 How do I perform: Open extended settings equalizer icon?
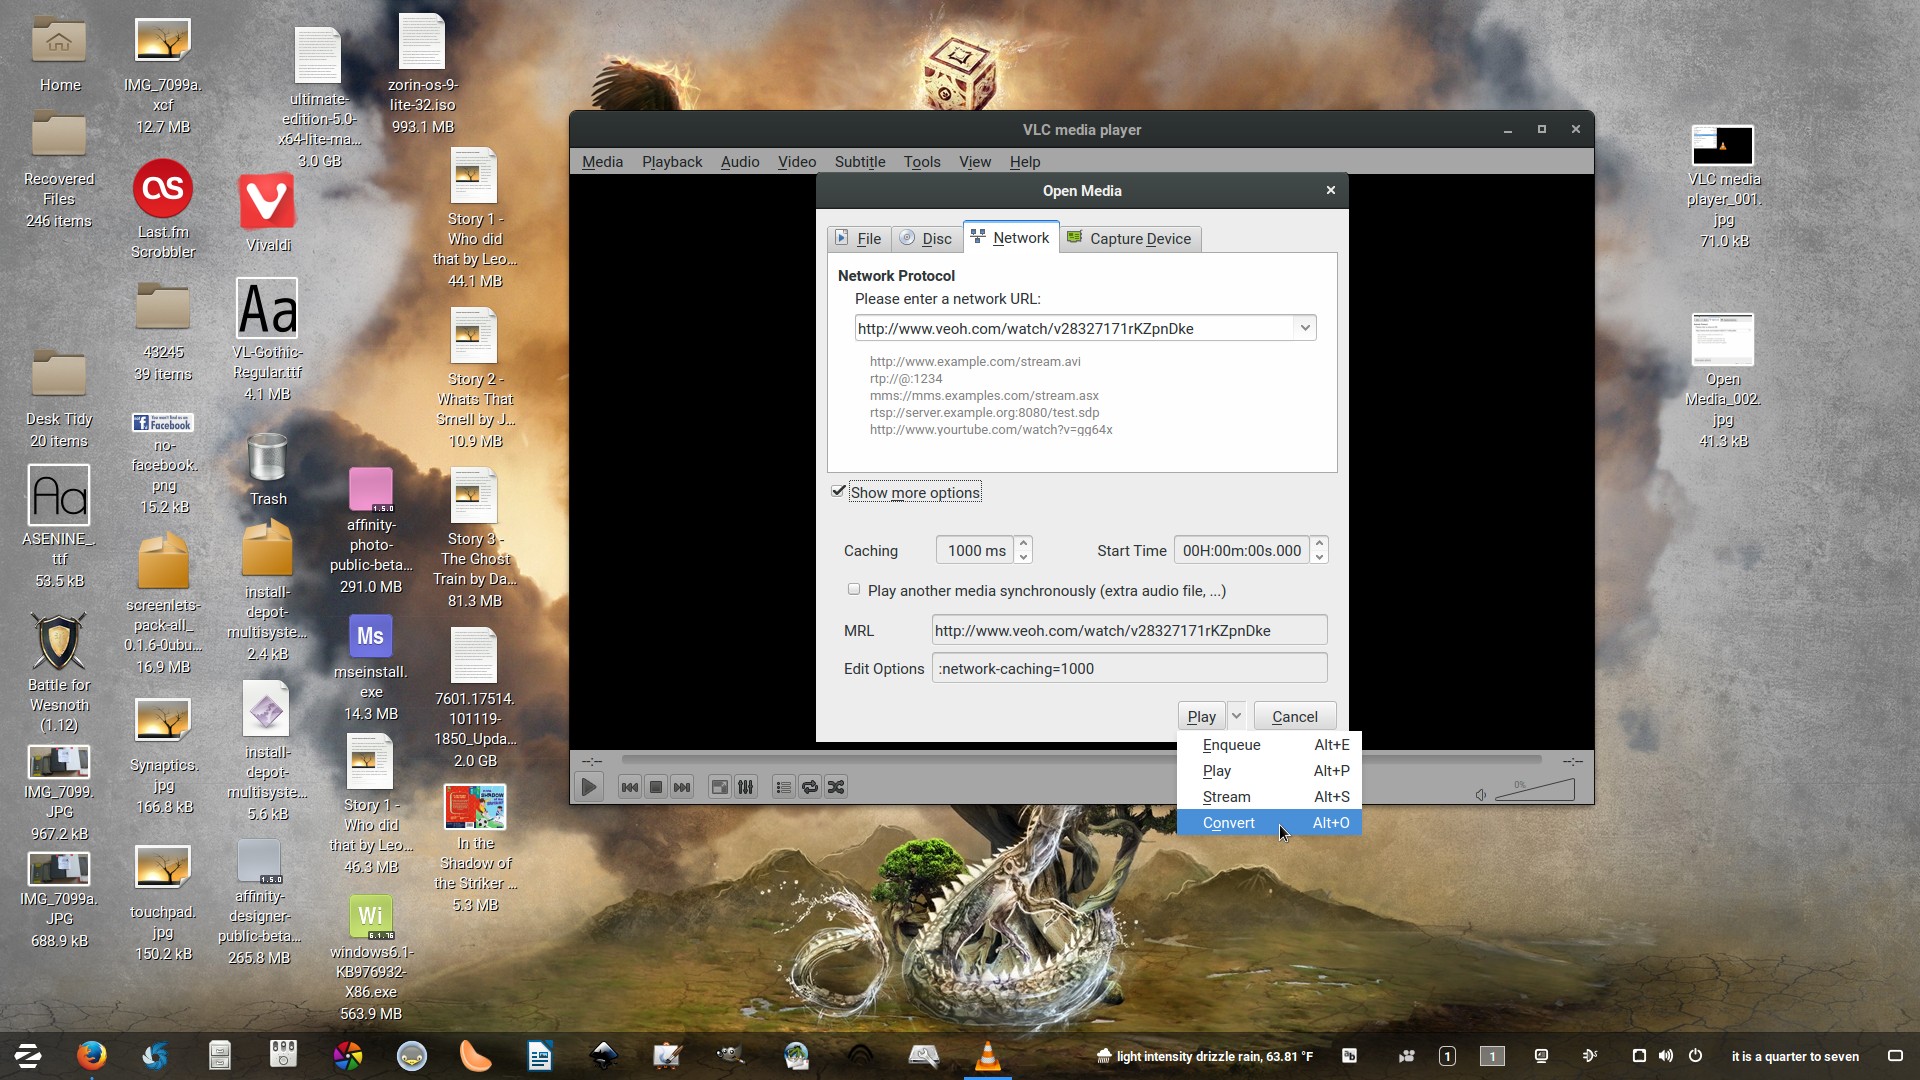pos(746,787)
